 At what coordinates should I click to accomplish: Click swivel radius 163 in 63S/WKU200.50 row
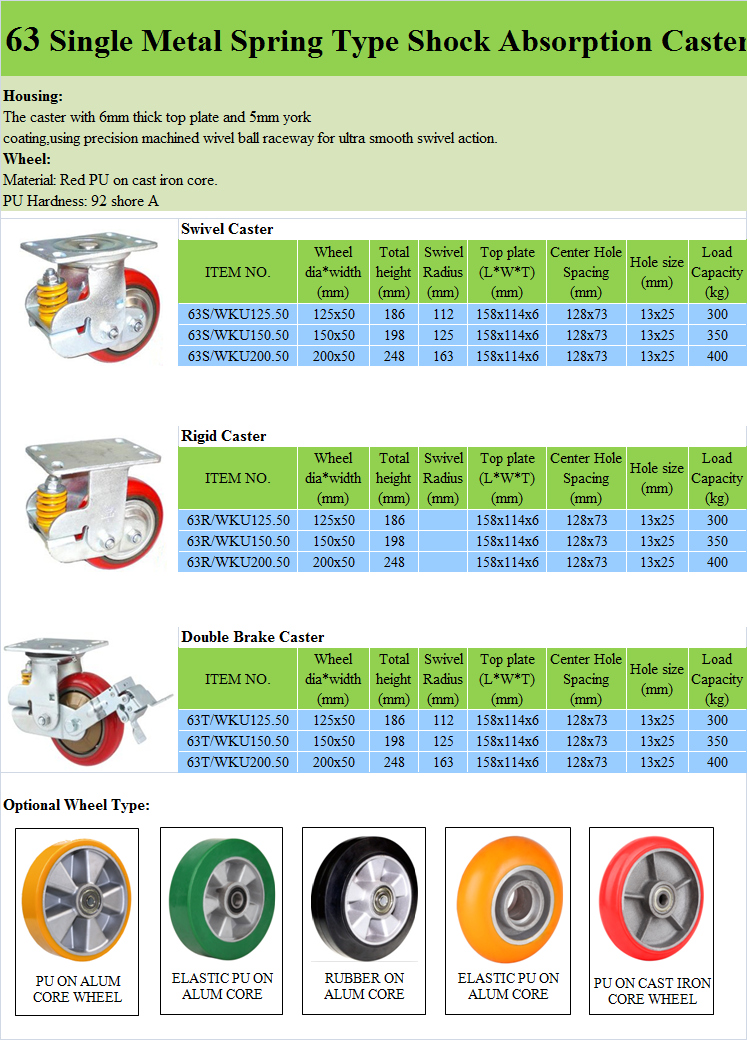[x=443, y=356]
